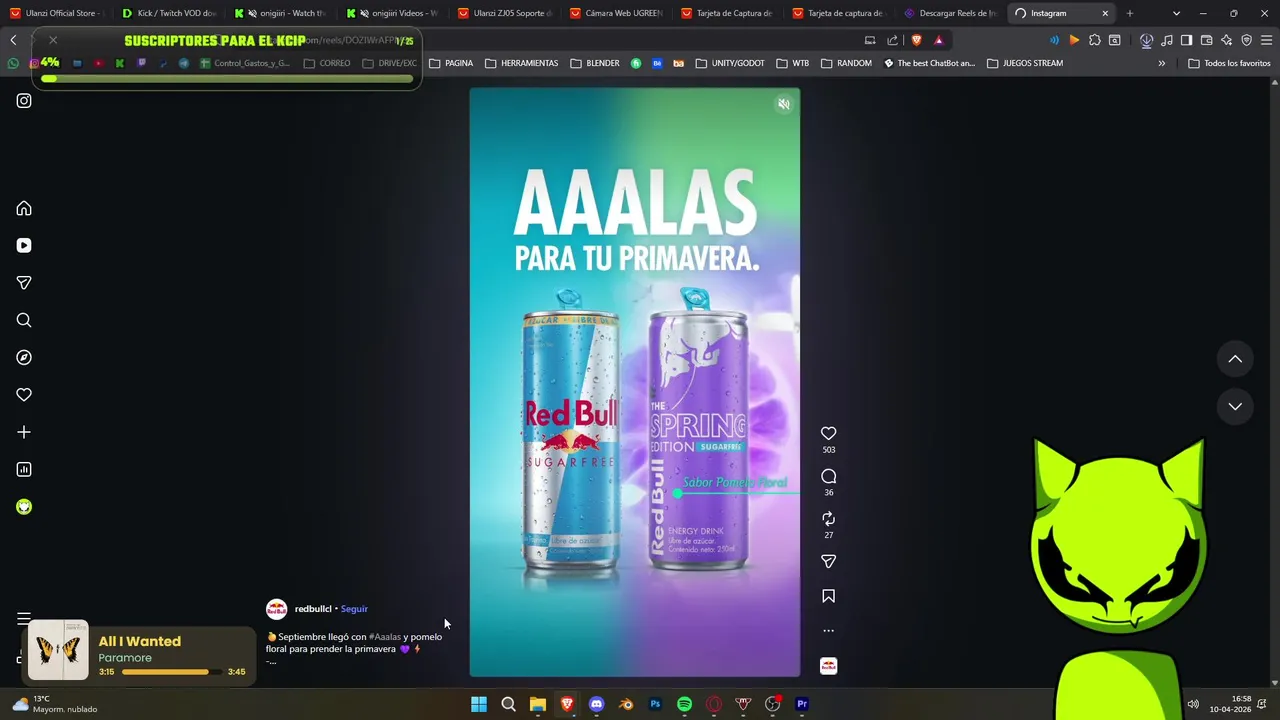The image size is (1280, 720).
Task: Open the browser extensions puzzle icon
Action: pos(1095,40)
